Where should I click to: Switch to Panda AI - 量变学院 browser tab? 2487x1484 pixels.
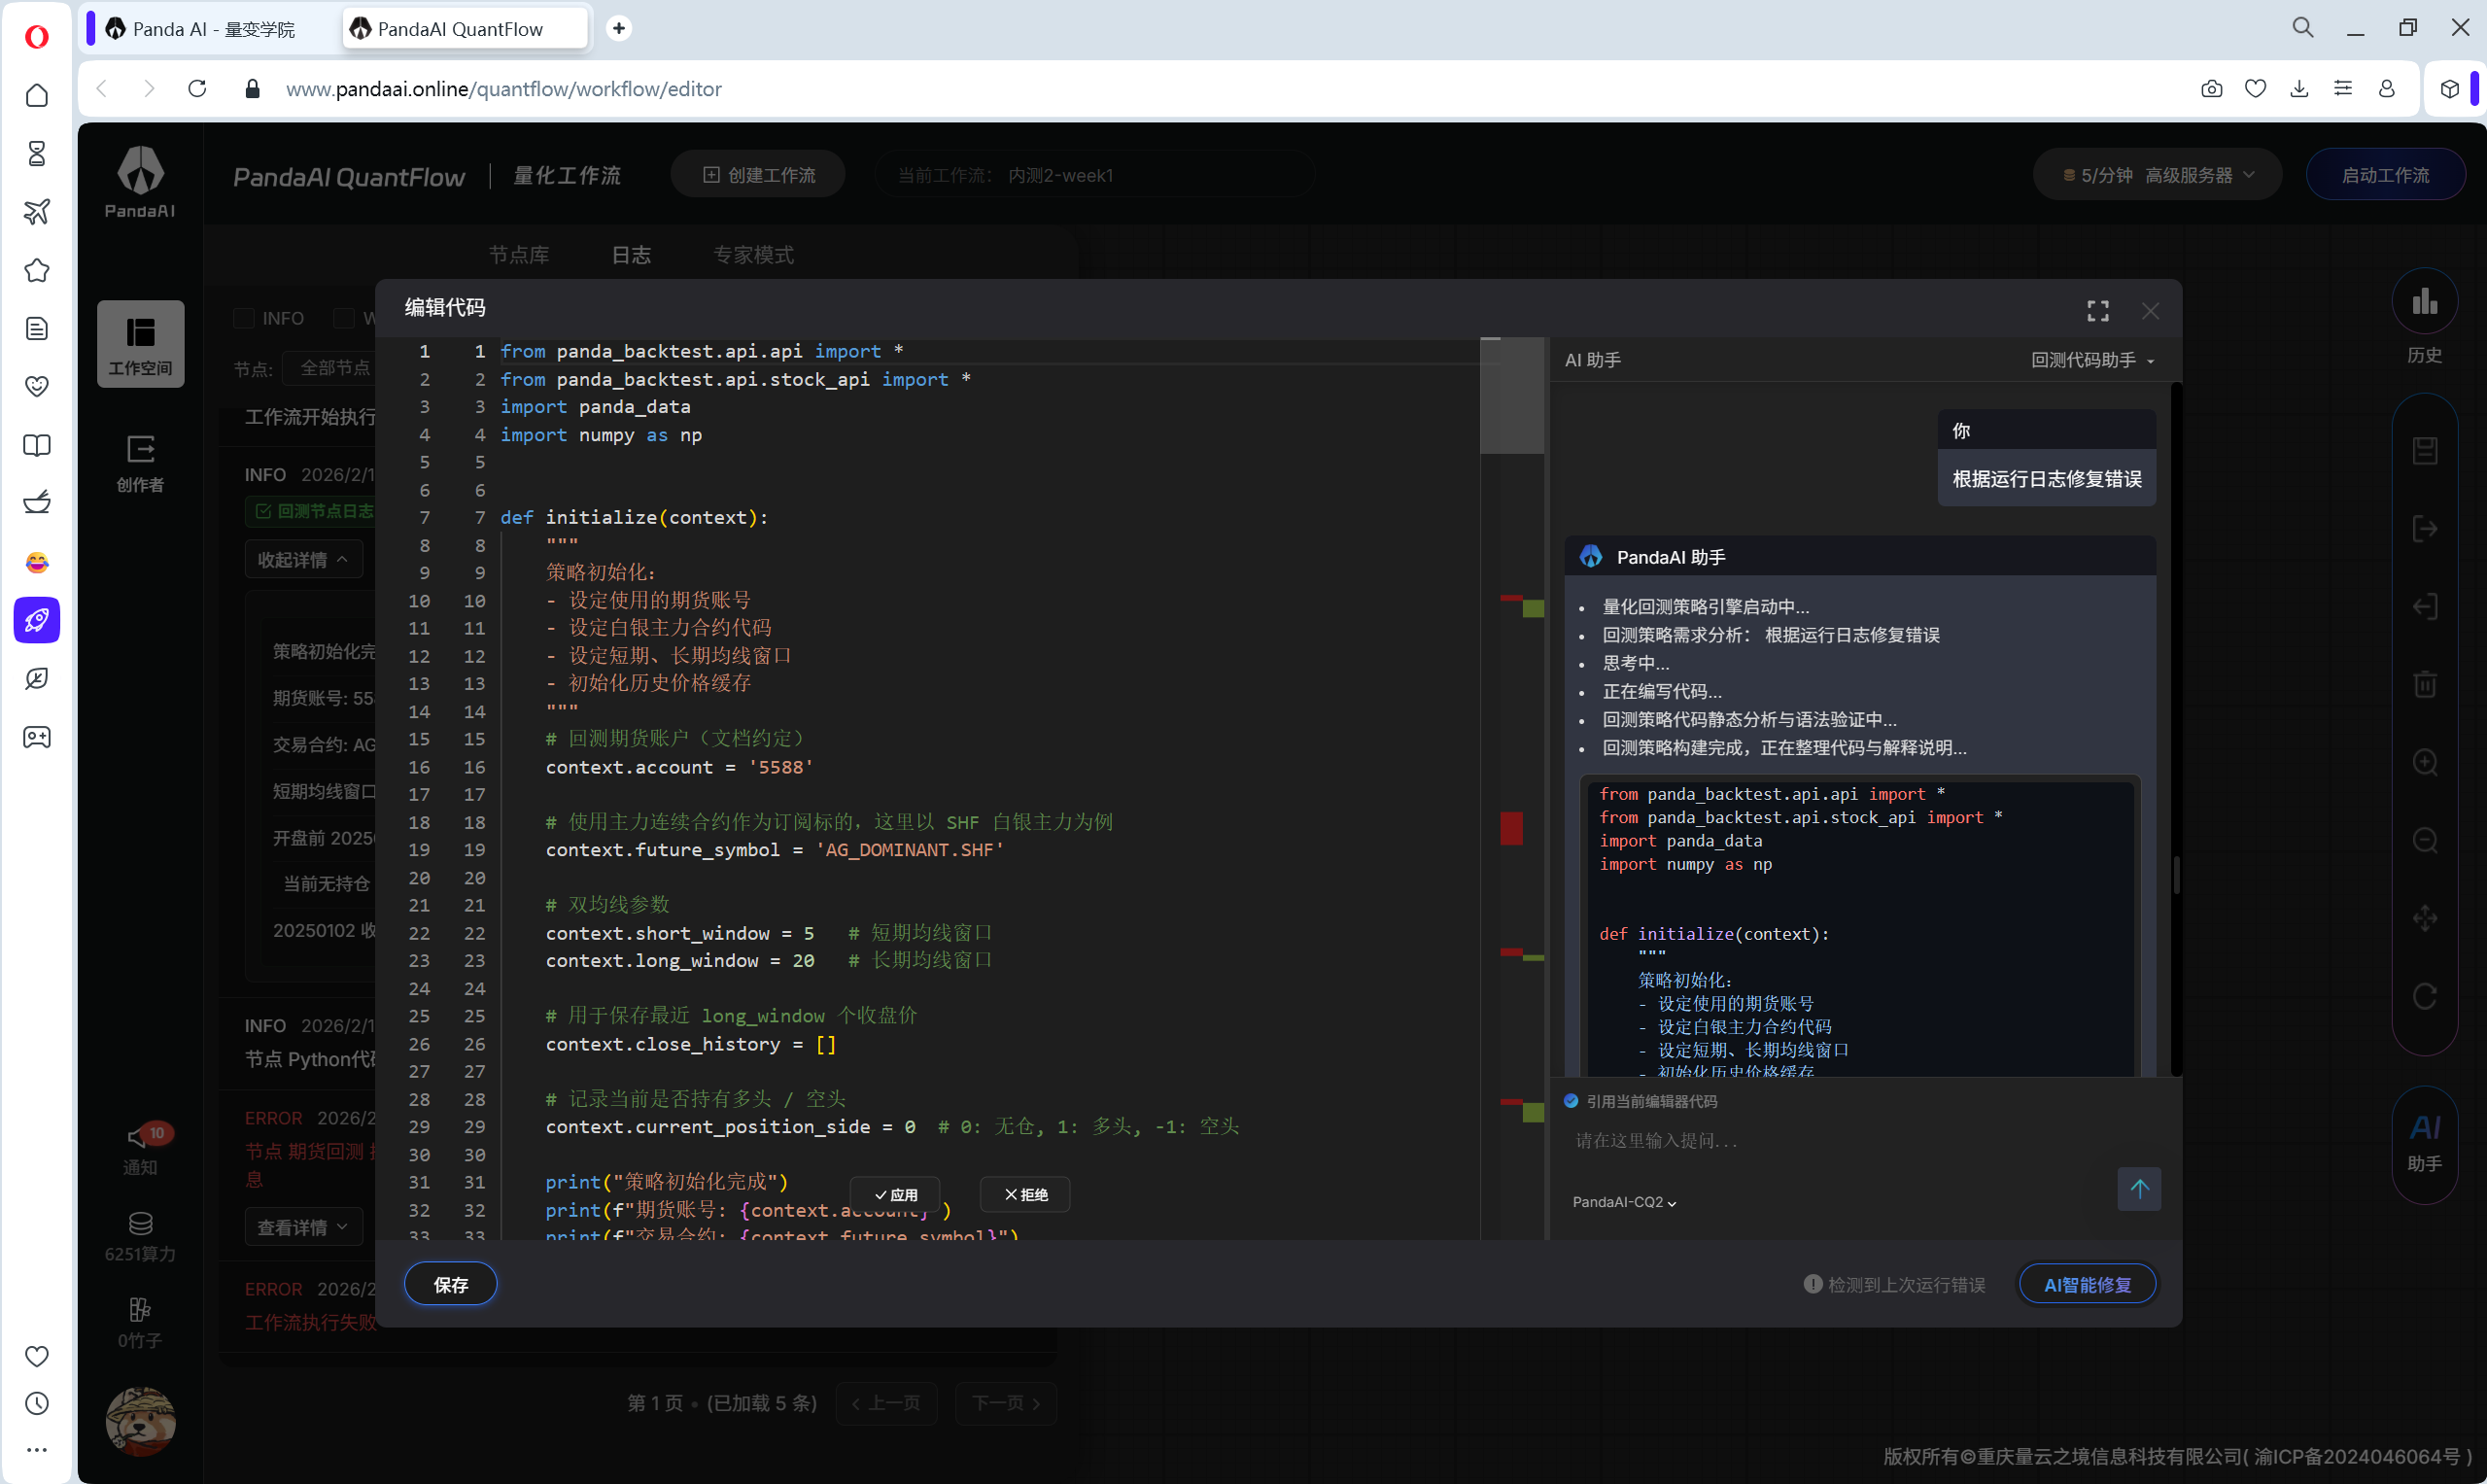point(212,29)
